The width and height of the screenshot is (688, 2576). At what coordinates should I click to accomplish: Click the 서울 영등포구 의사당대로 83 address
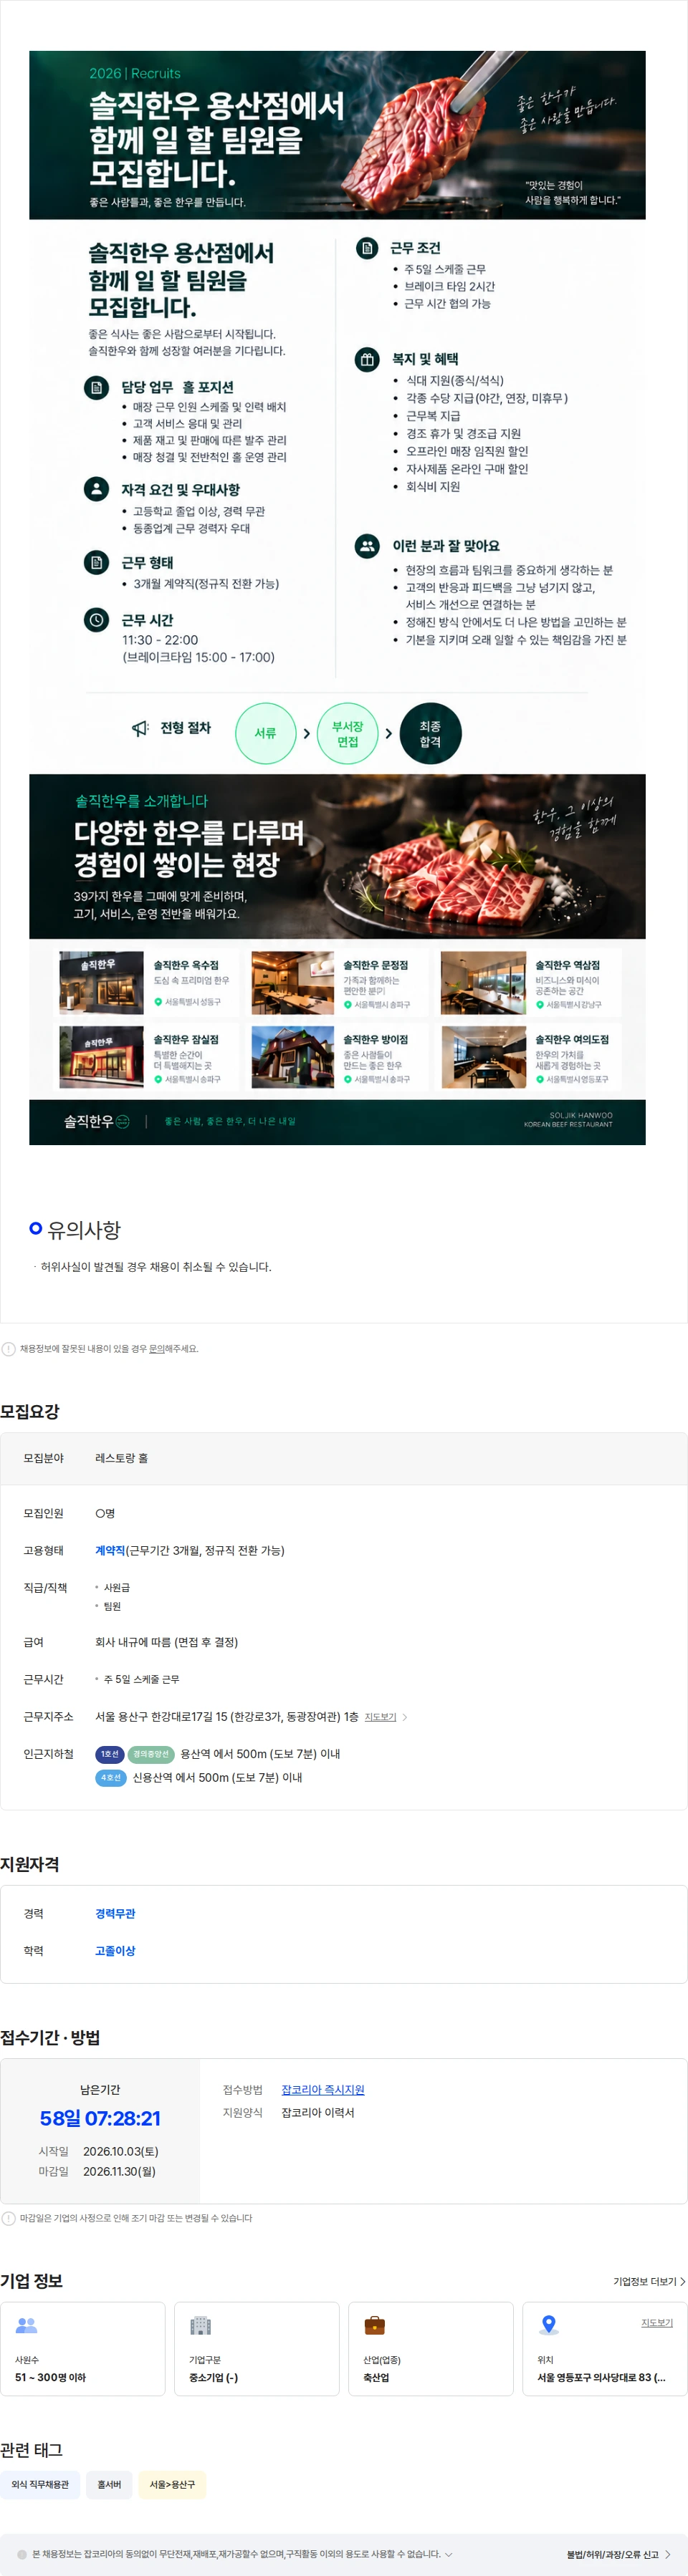click(x=601, y=2377)
